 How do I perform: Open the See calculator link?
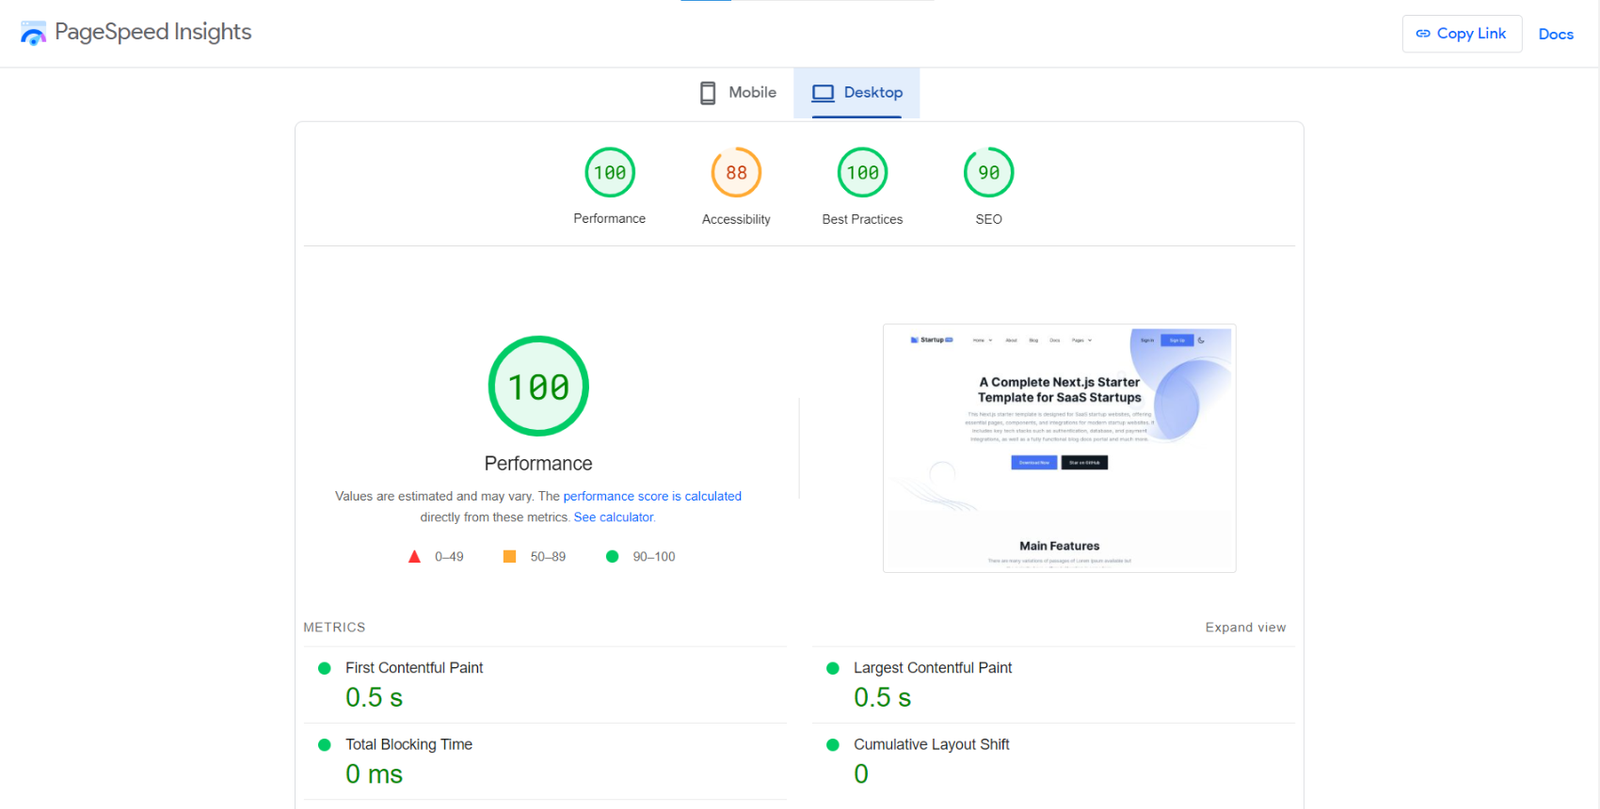click(x=613, y=517)
